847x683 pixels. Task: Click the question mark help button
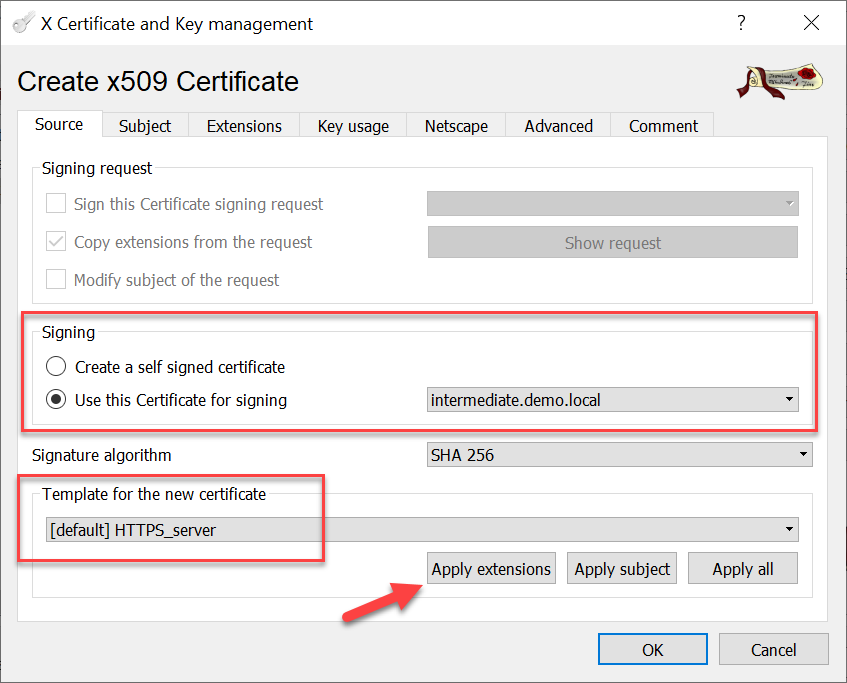(741, 23)
